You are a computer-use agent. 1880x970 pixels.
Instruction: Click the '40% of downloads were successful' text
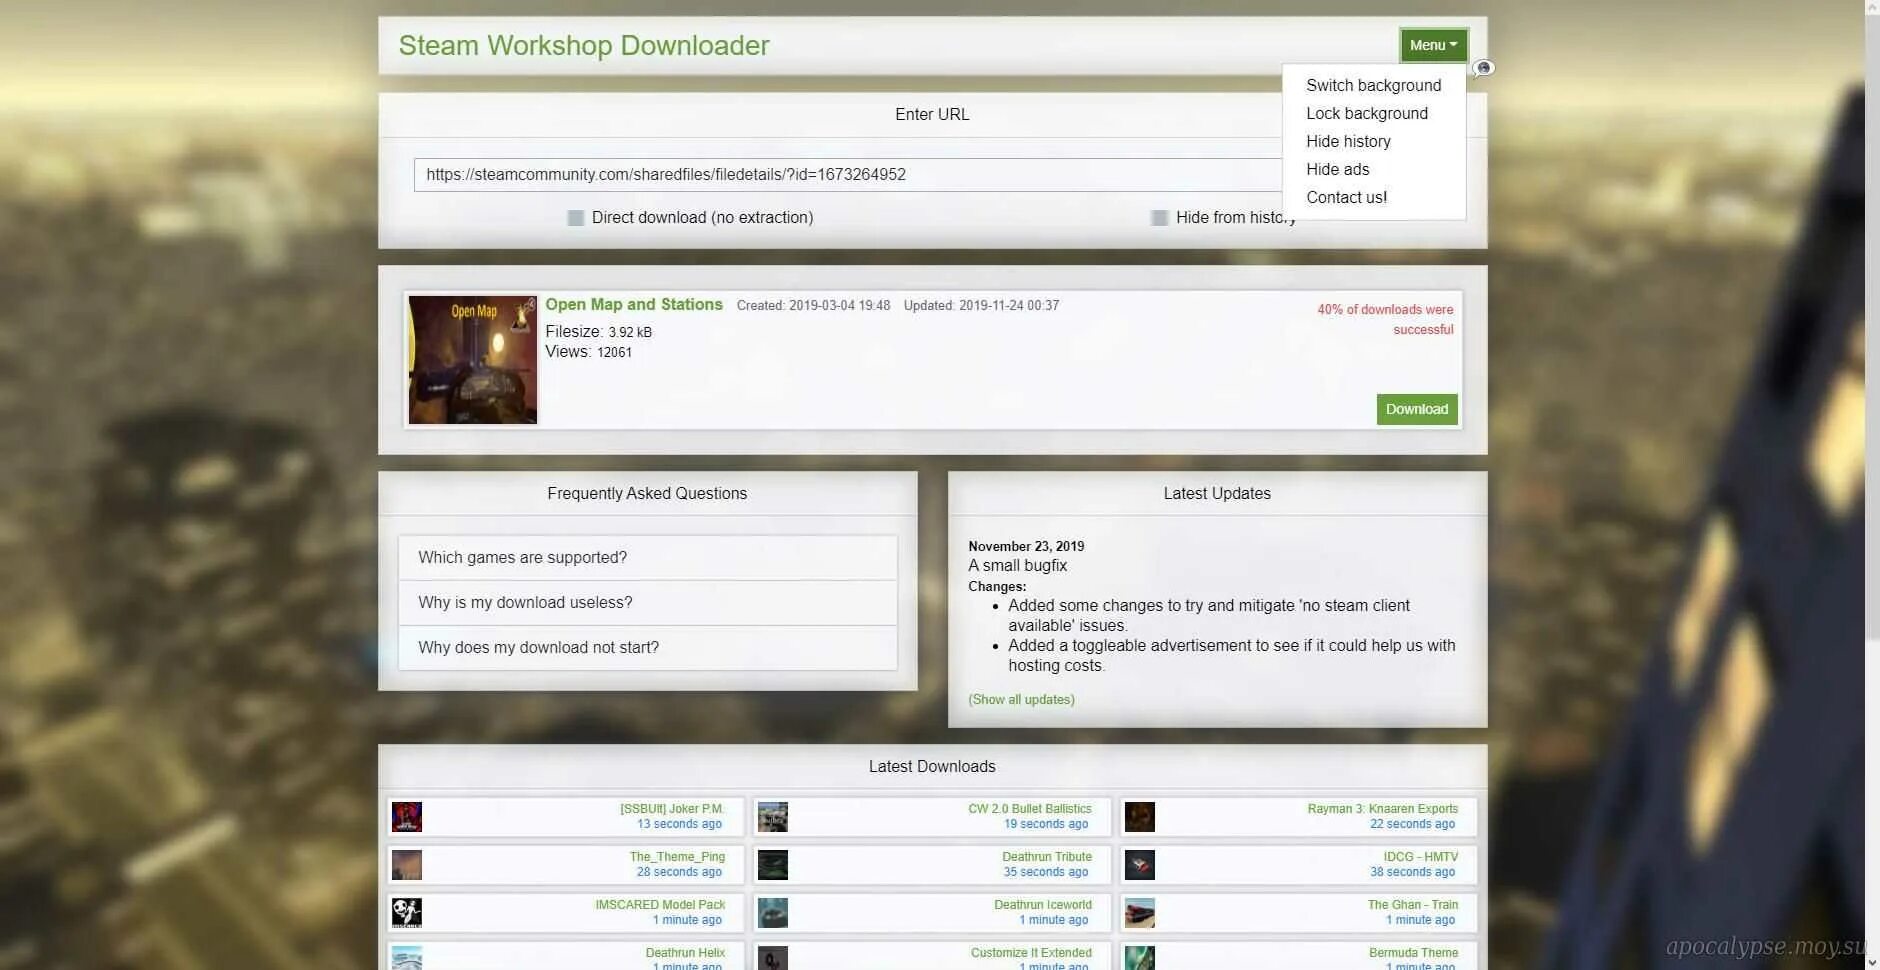[1385, 320]
